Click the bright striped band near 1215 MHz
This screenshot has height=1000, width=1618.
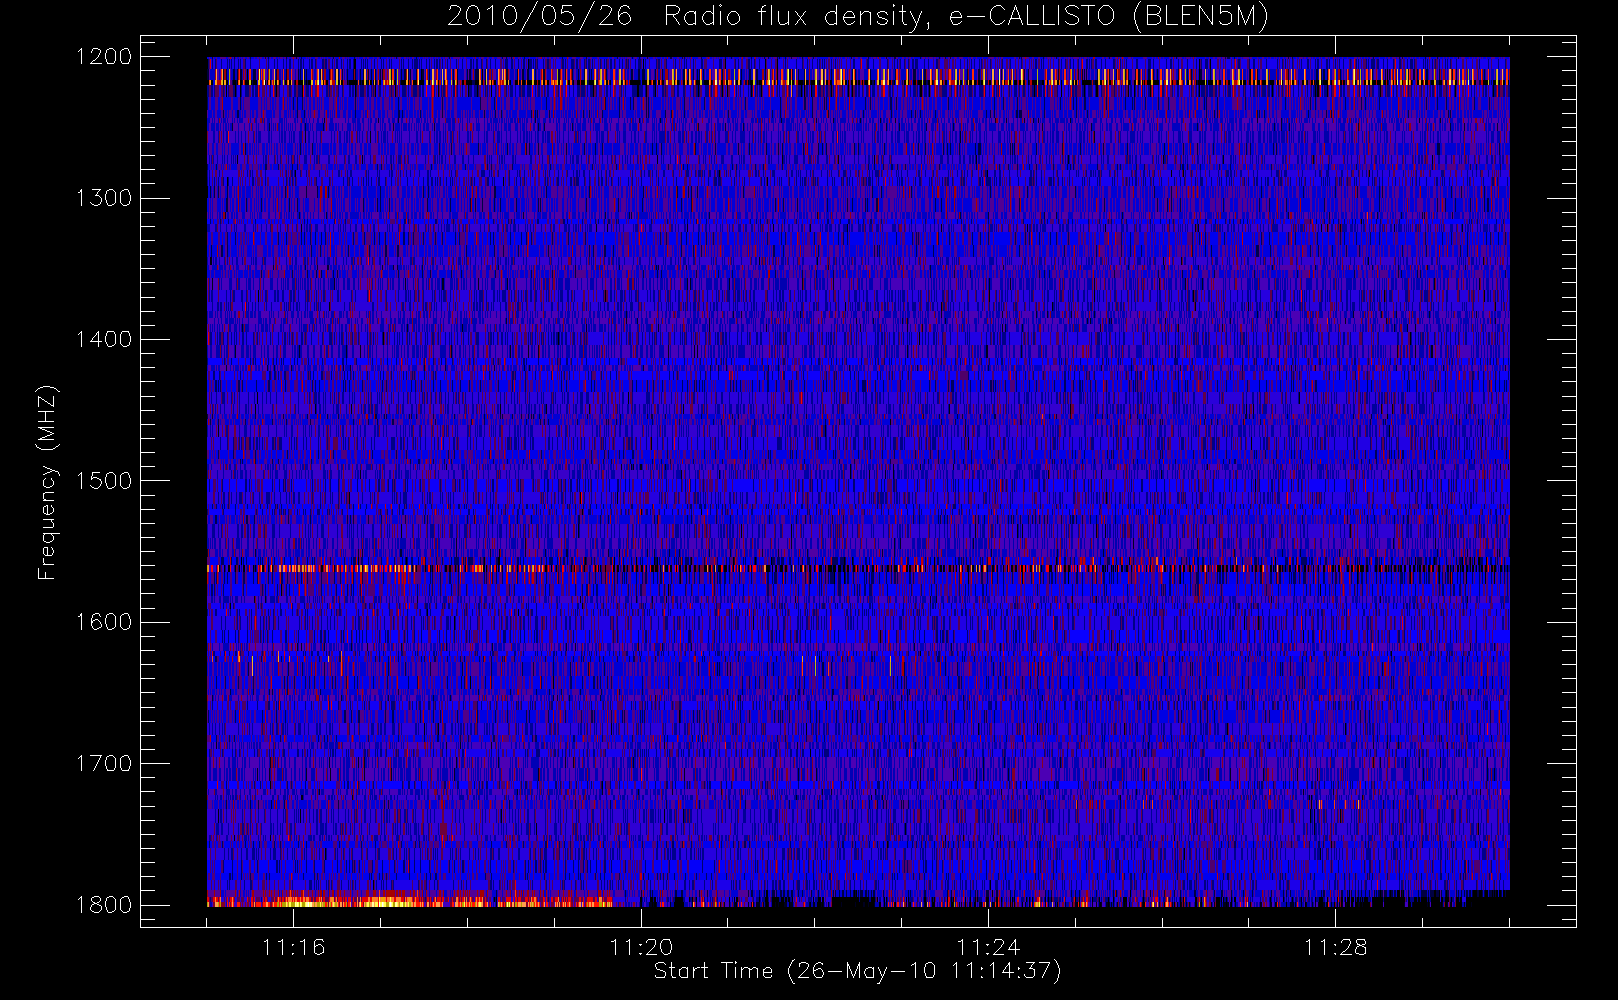(x=858, y=76)
